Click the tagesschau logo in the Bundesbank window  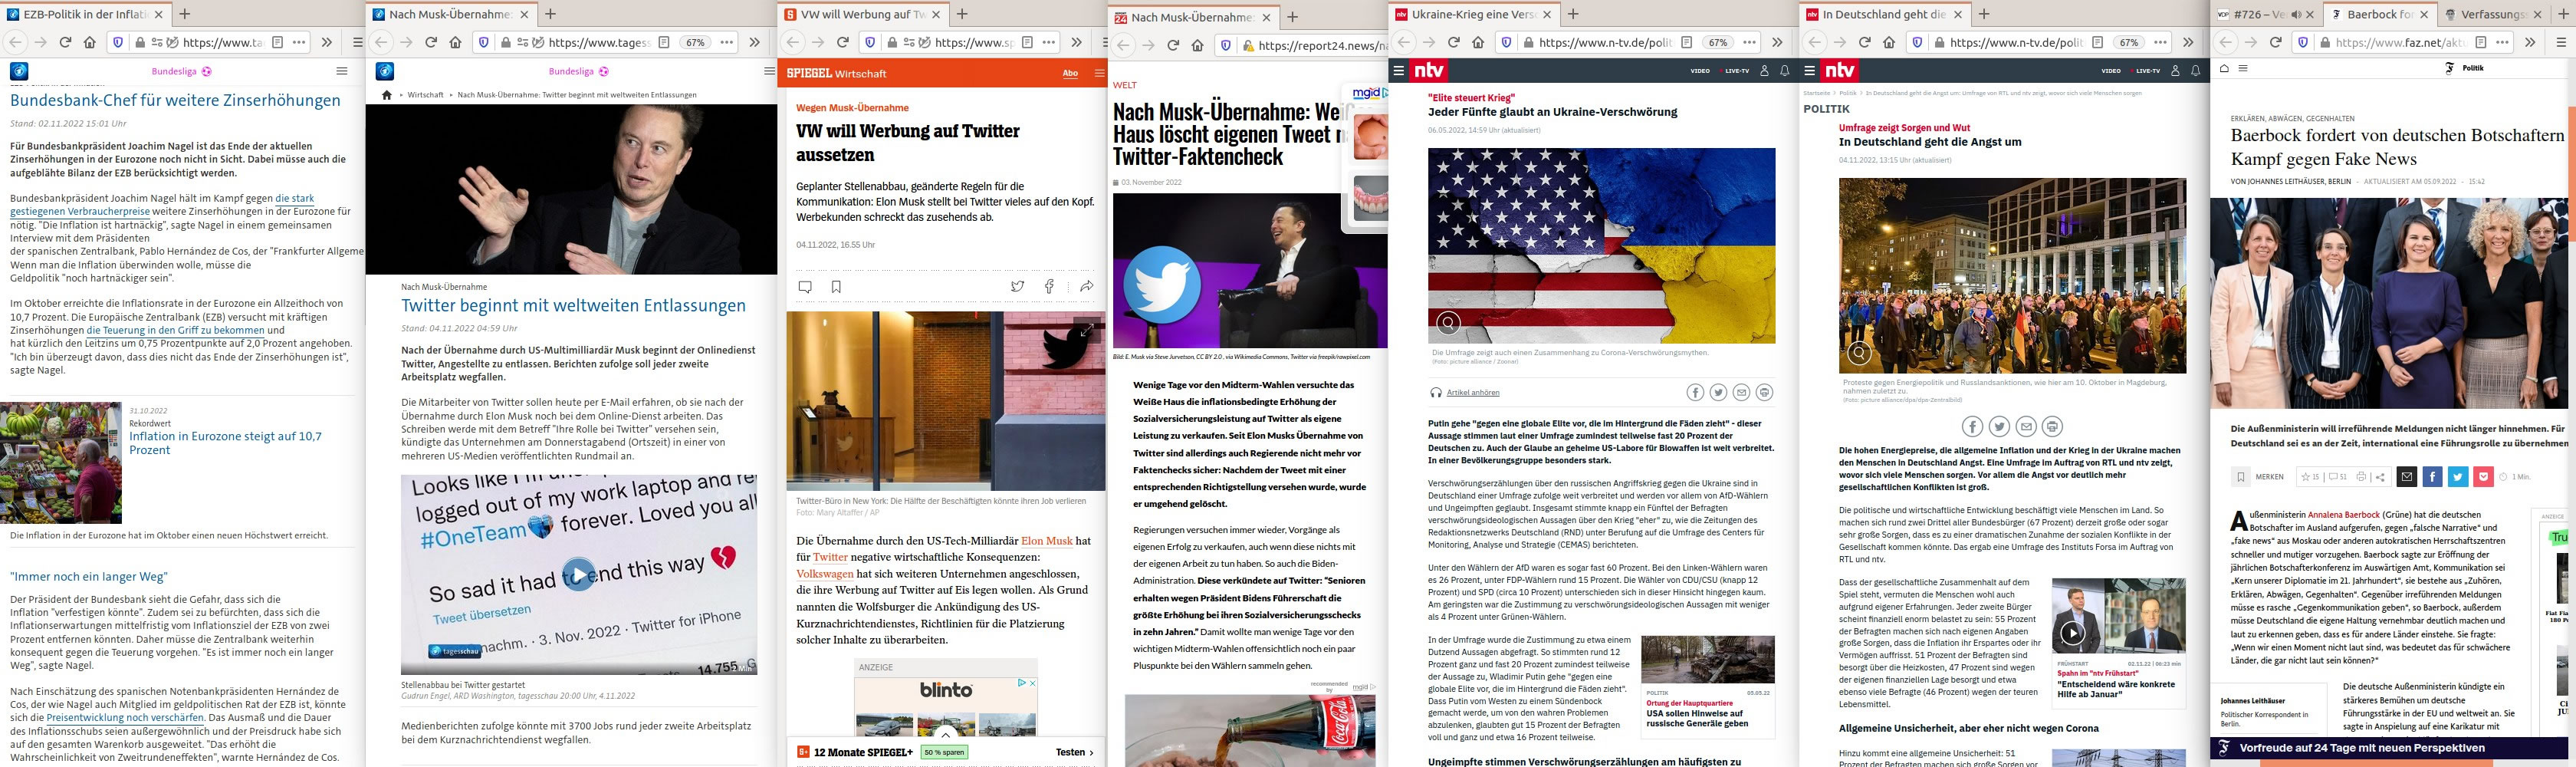coord(19,71)
